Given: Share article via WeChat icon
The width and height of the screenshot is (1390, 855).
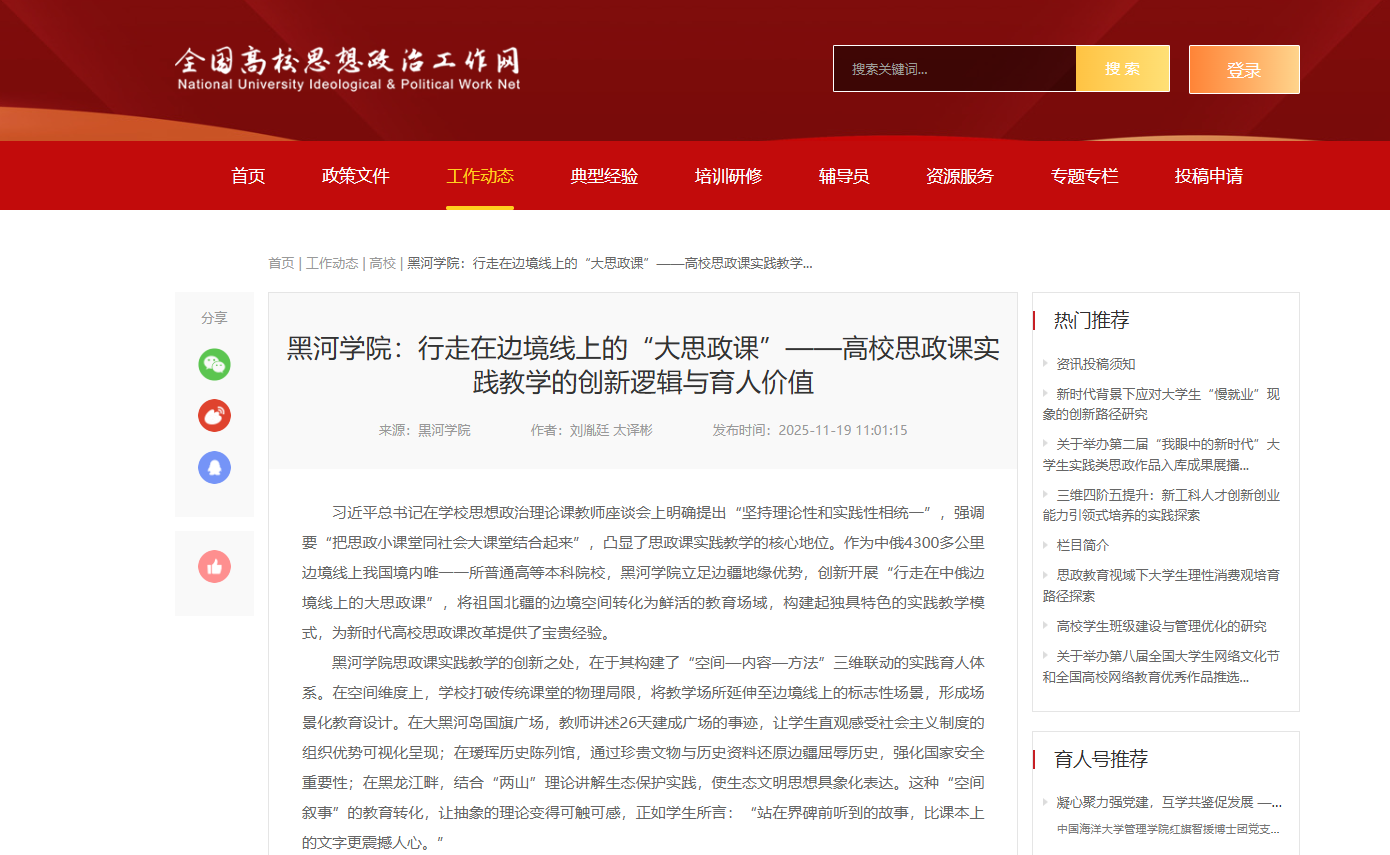Looking at the screenshot, I should pyautogui.click(x=214, y=364).
